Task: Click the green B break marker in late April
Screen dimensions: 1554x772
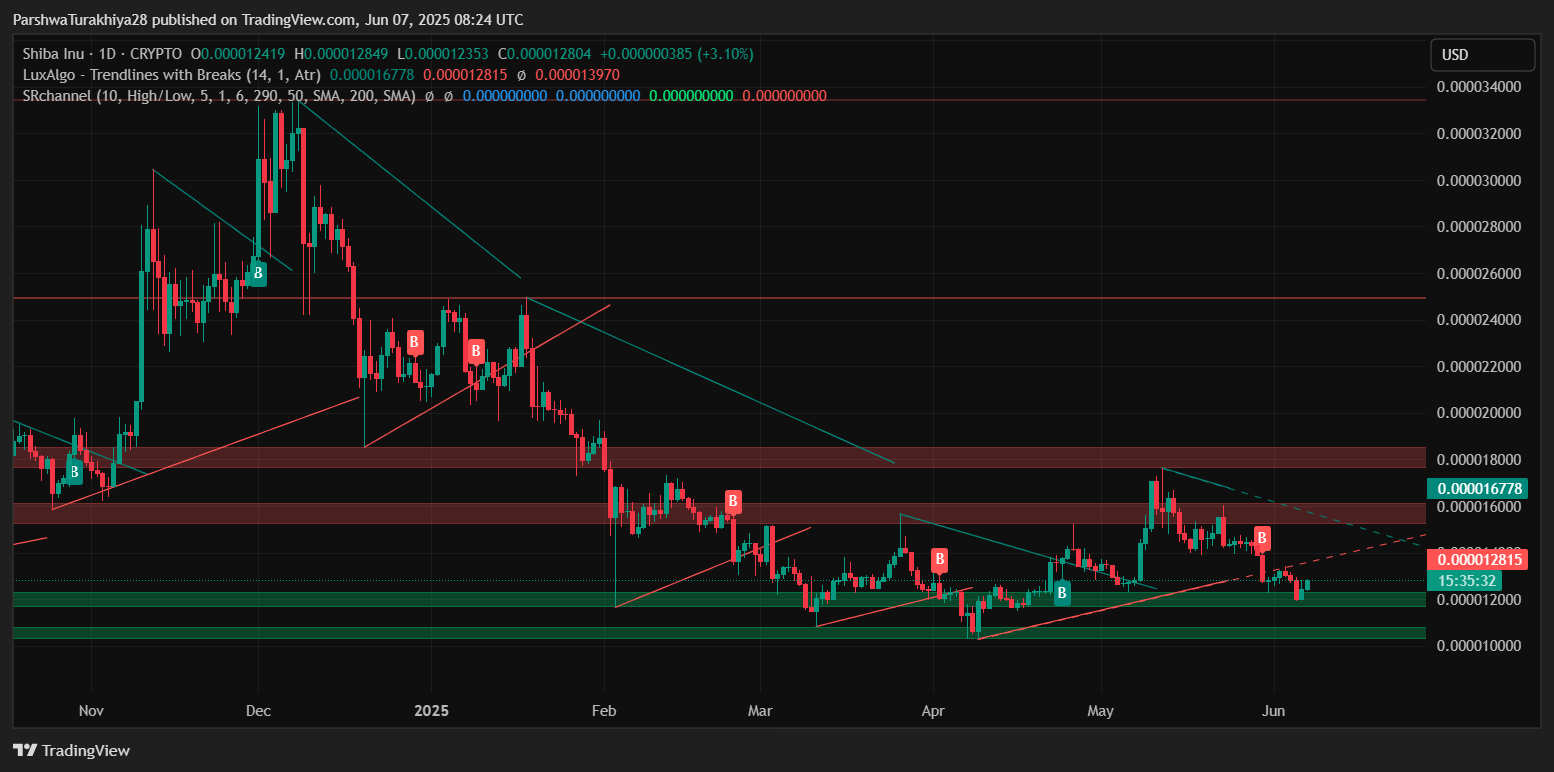Action: [x=1062, y=593]
